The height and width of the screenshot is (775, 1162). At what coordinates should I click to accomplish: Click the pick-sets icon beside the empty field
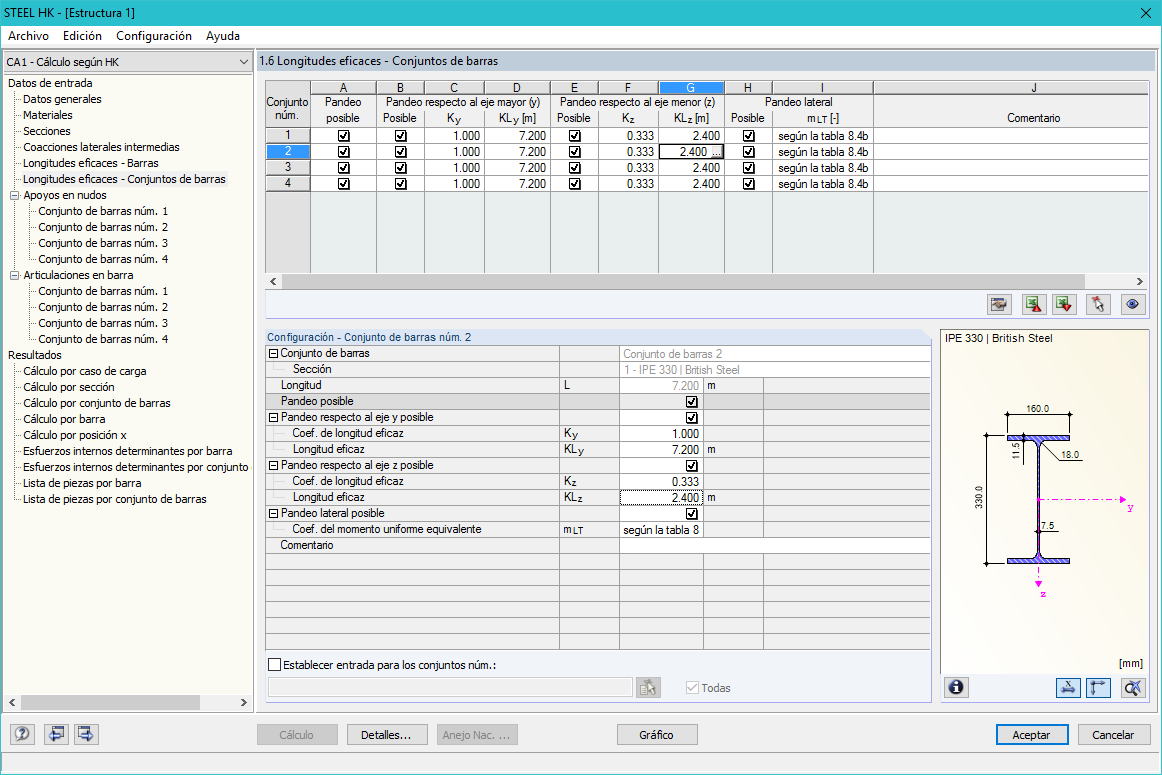coord(648,688)
